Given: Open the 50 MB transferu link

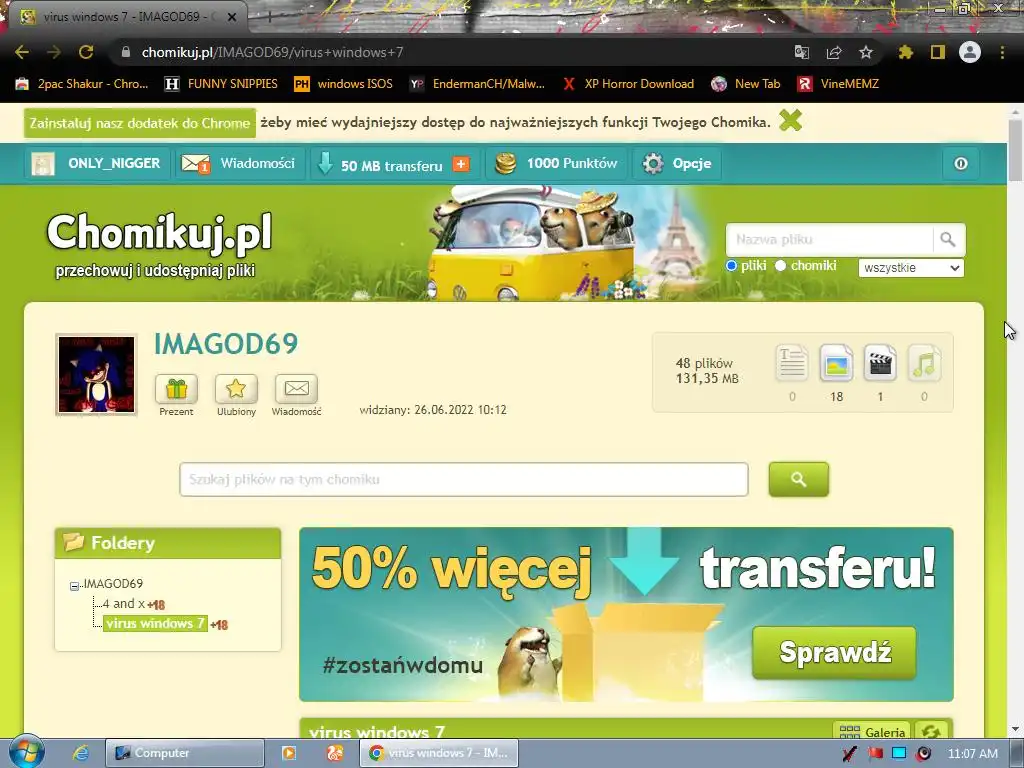Looking at the screenshot, I should point(392,165).
